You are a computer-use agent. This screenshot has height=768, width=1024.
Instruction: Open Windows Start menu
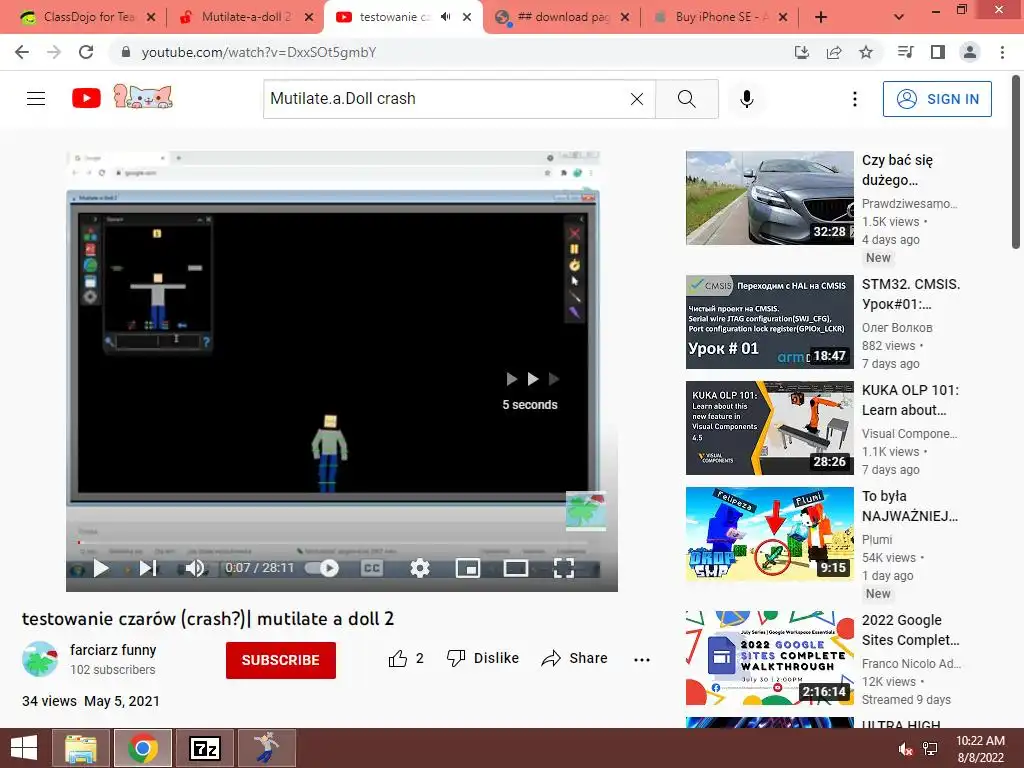click(x=24, y=748)
